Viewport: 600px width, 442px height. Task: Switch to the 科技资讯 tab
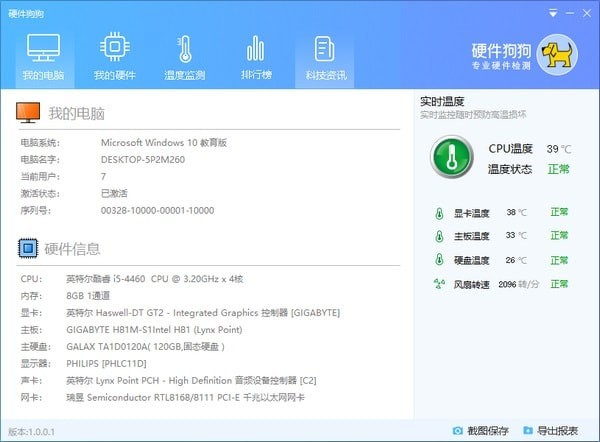pos(324,58)
